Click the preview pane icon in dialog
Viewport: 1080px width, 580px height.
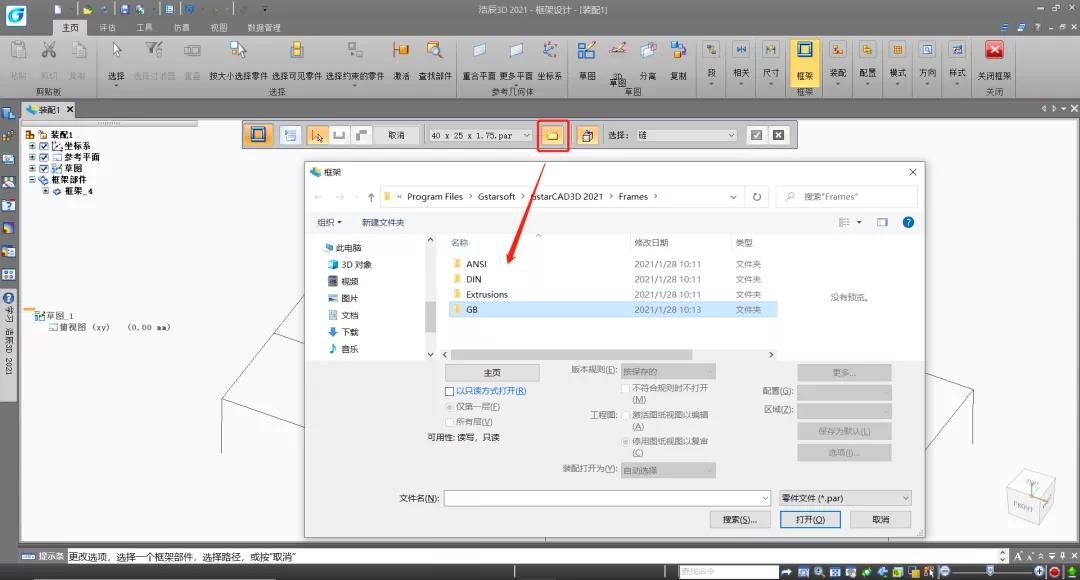pyautogui.click(x=882, y=222)
